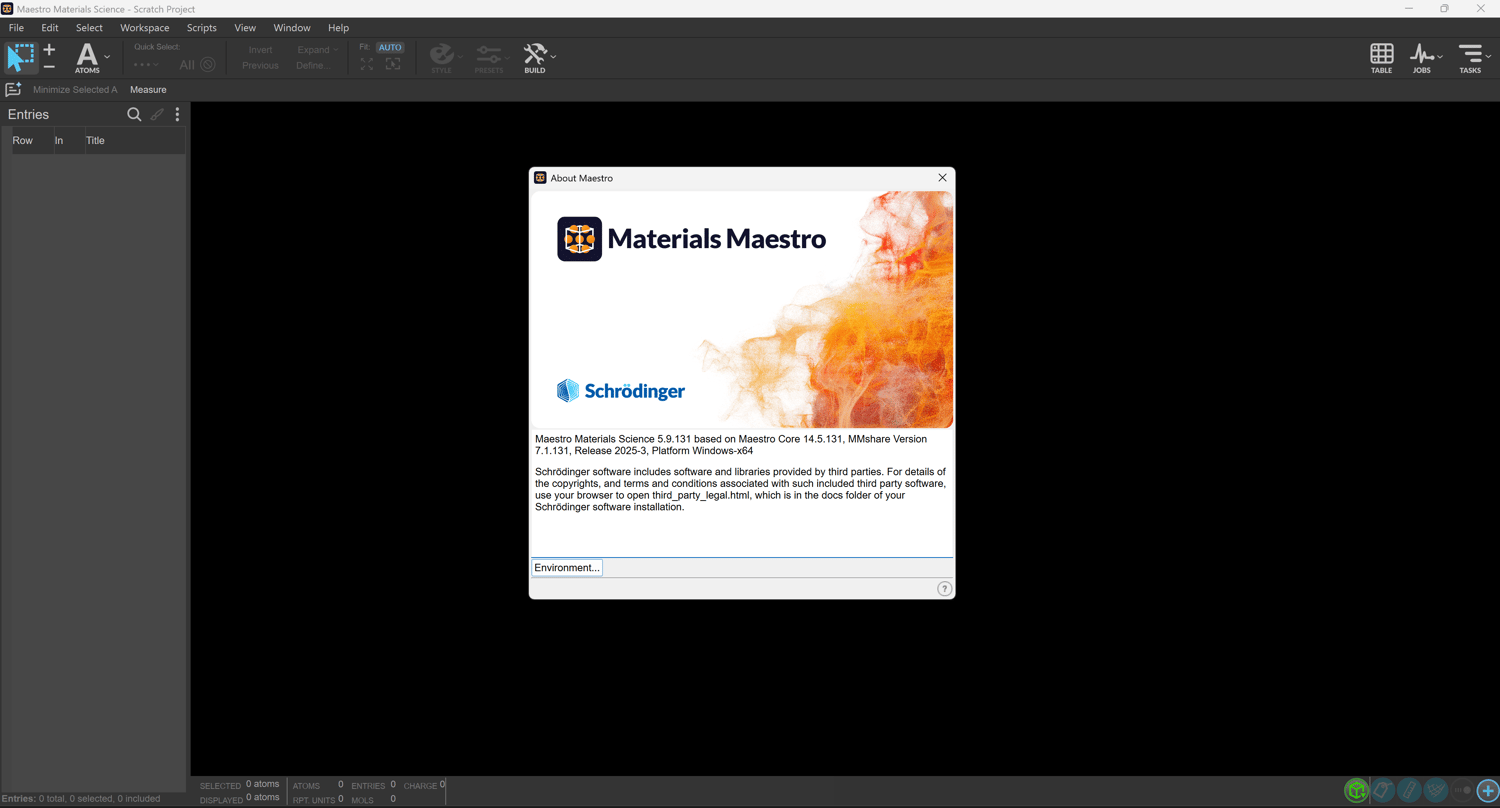Open the Expand selection dropdown
The width and height of the screenshot is (1500, 808).
point(317,50)
